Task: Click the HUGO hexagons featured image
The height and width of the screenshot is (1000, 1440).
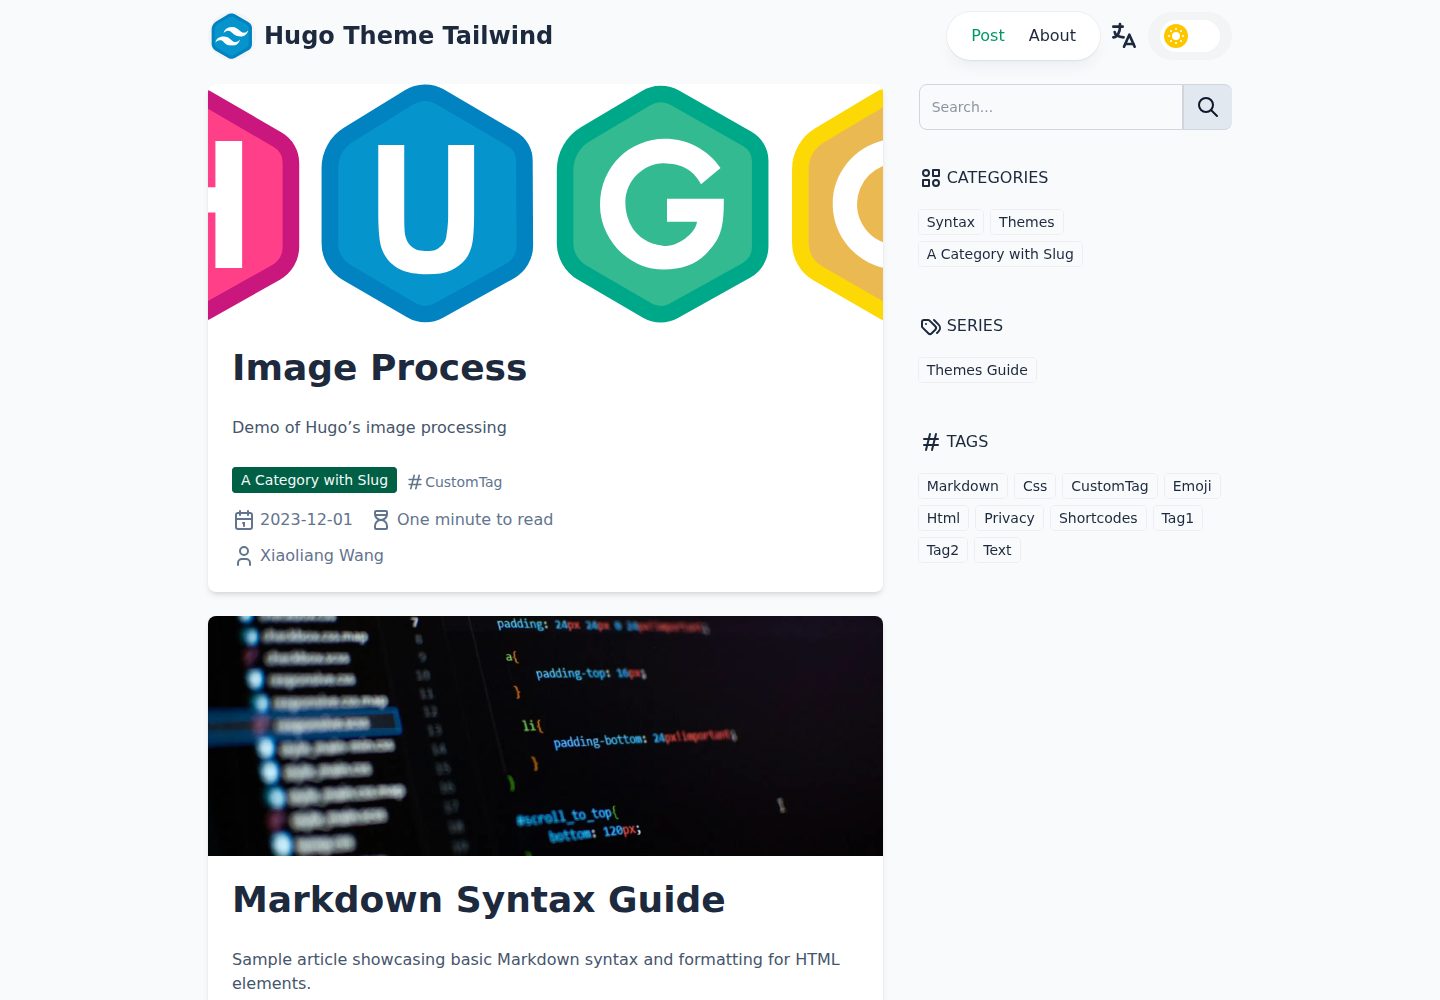Action: pyautogui.click(x=545, y=202)
